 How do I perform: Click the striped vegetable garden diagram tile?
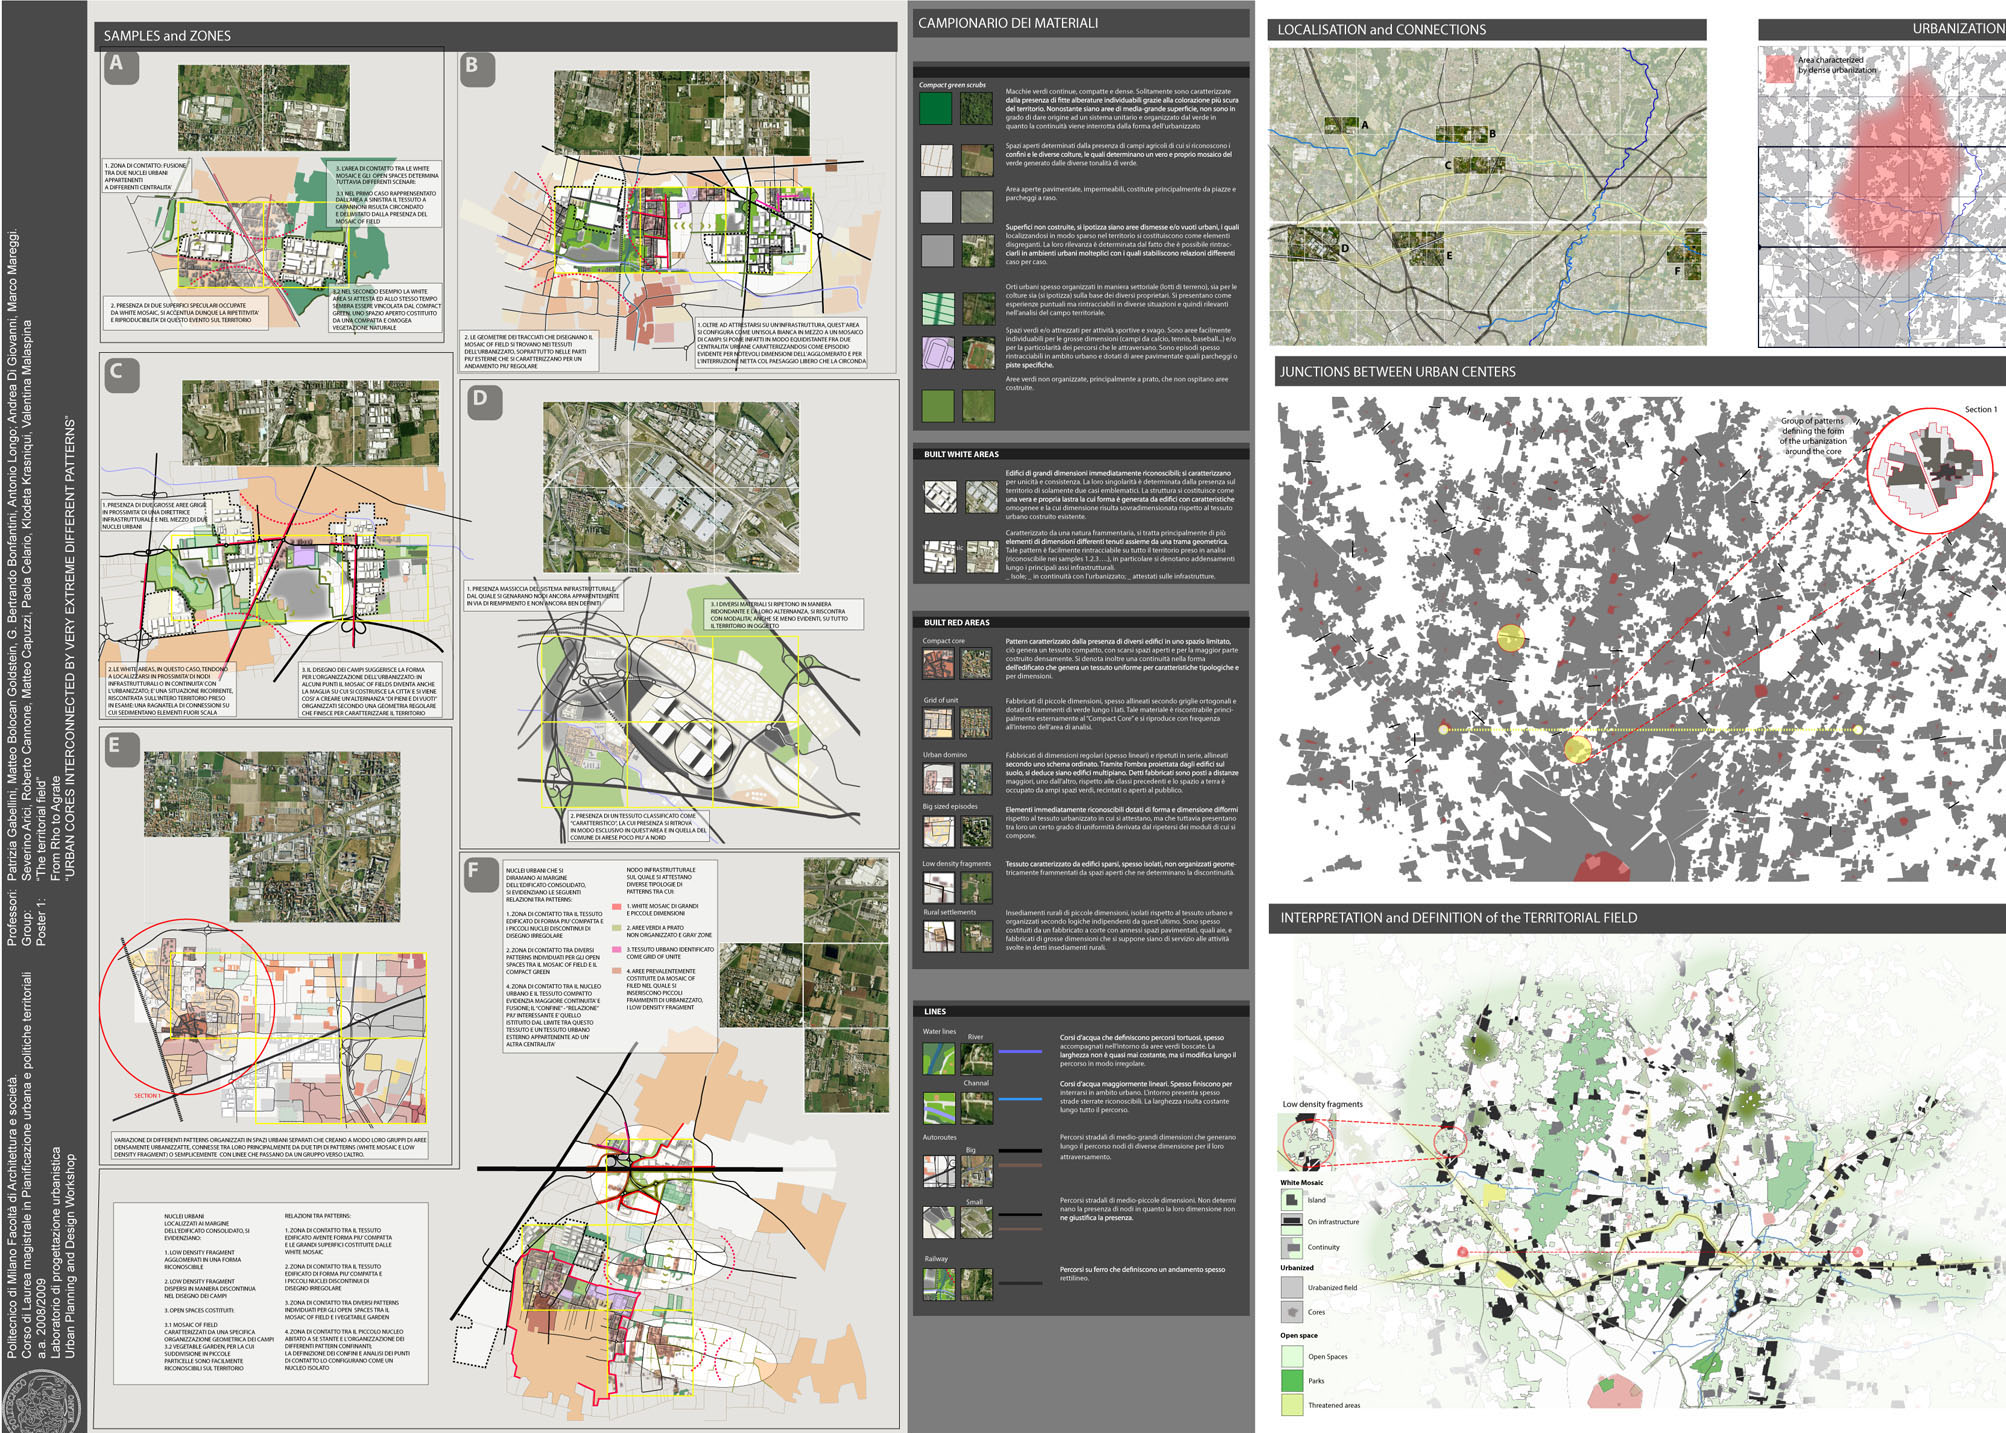click(937, 308)
